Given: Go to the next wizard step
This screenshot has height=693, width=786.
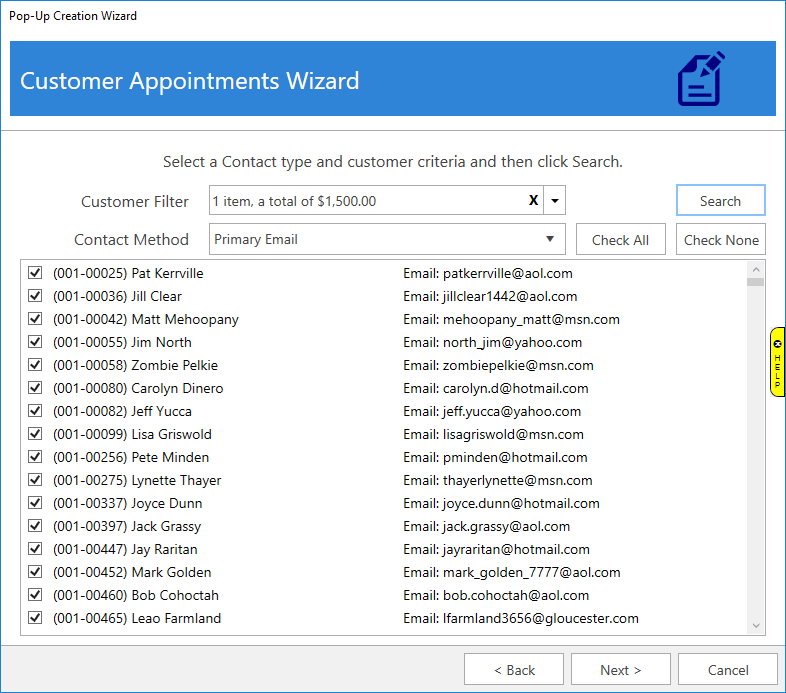Looking at the screenshot, I should (x=620, y=670).
